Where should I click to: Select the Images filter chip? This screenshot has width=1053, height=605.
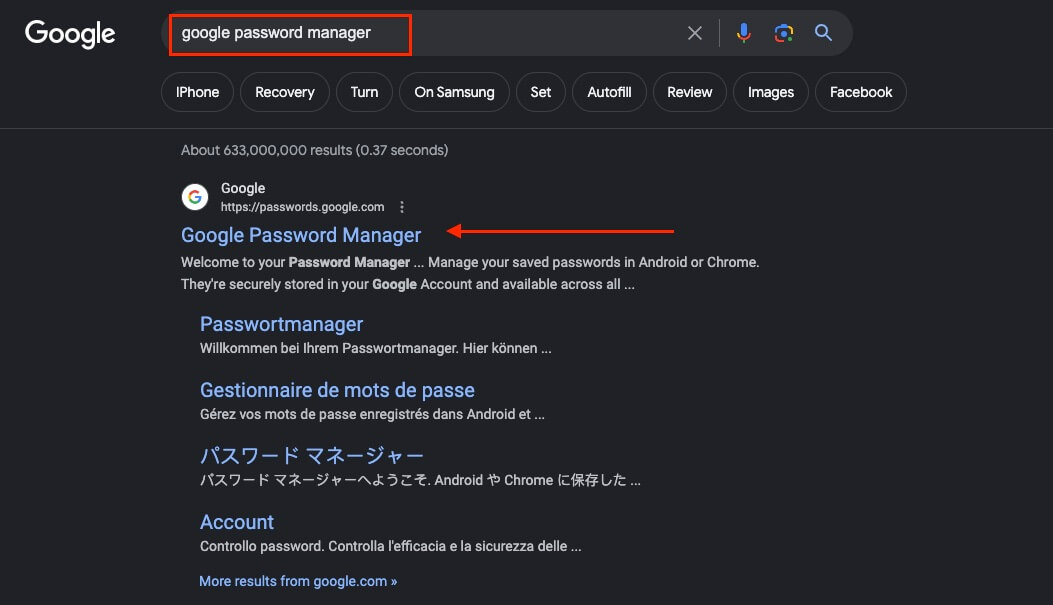[771, 92]
